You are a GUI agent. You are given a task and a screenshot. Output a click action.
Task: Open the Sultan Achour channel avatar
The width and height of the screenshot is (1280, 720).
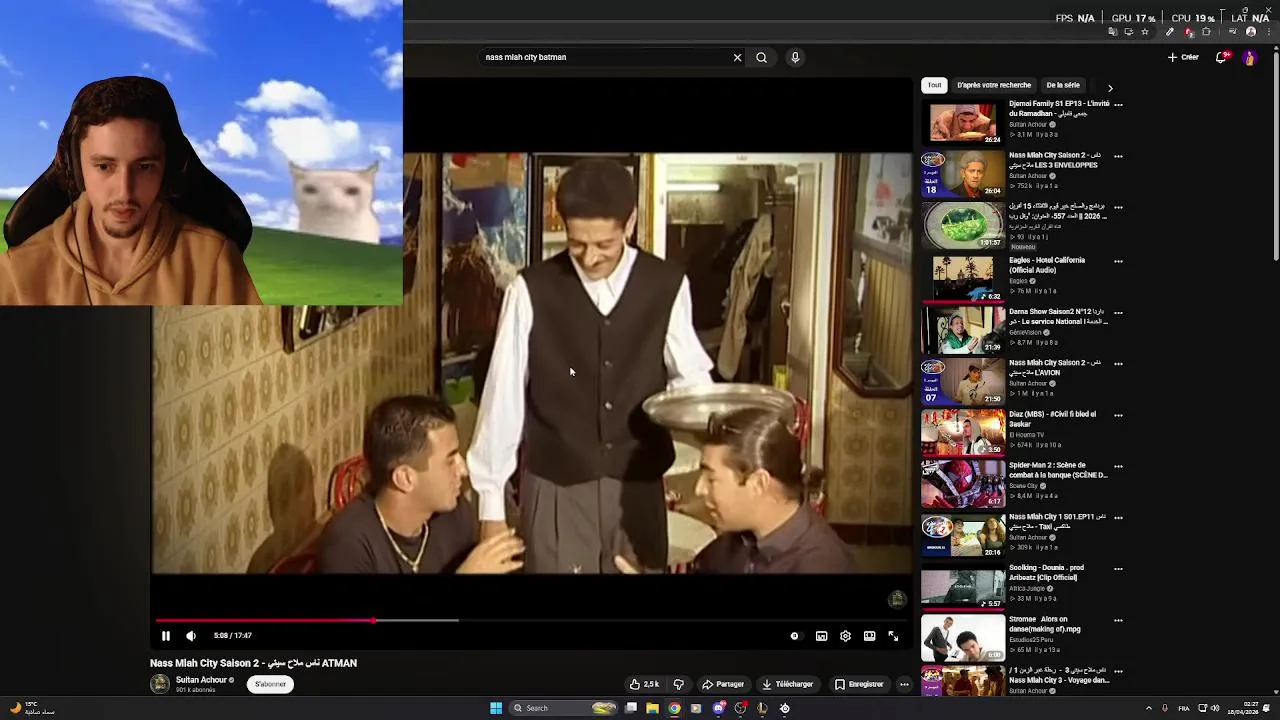click(x=160, y=684)
